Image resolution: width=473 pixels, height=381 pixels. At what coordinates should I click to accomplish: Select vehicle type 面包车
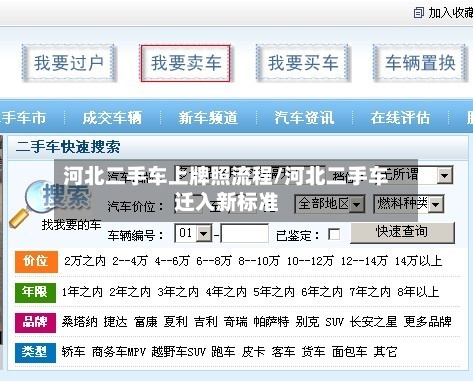pyautogui.click(x=349, y=352)
